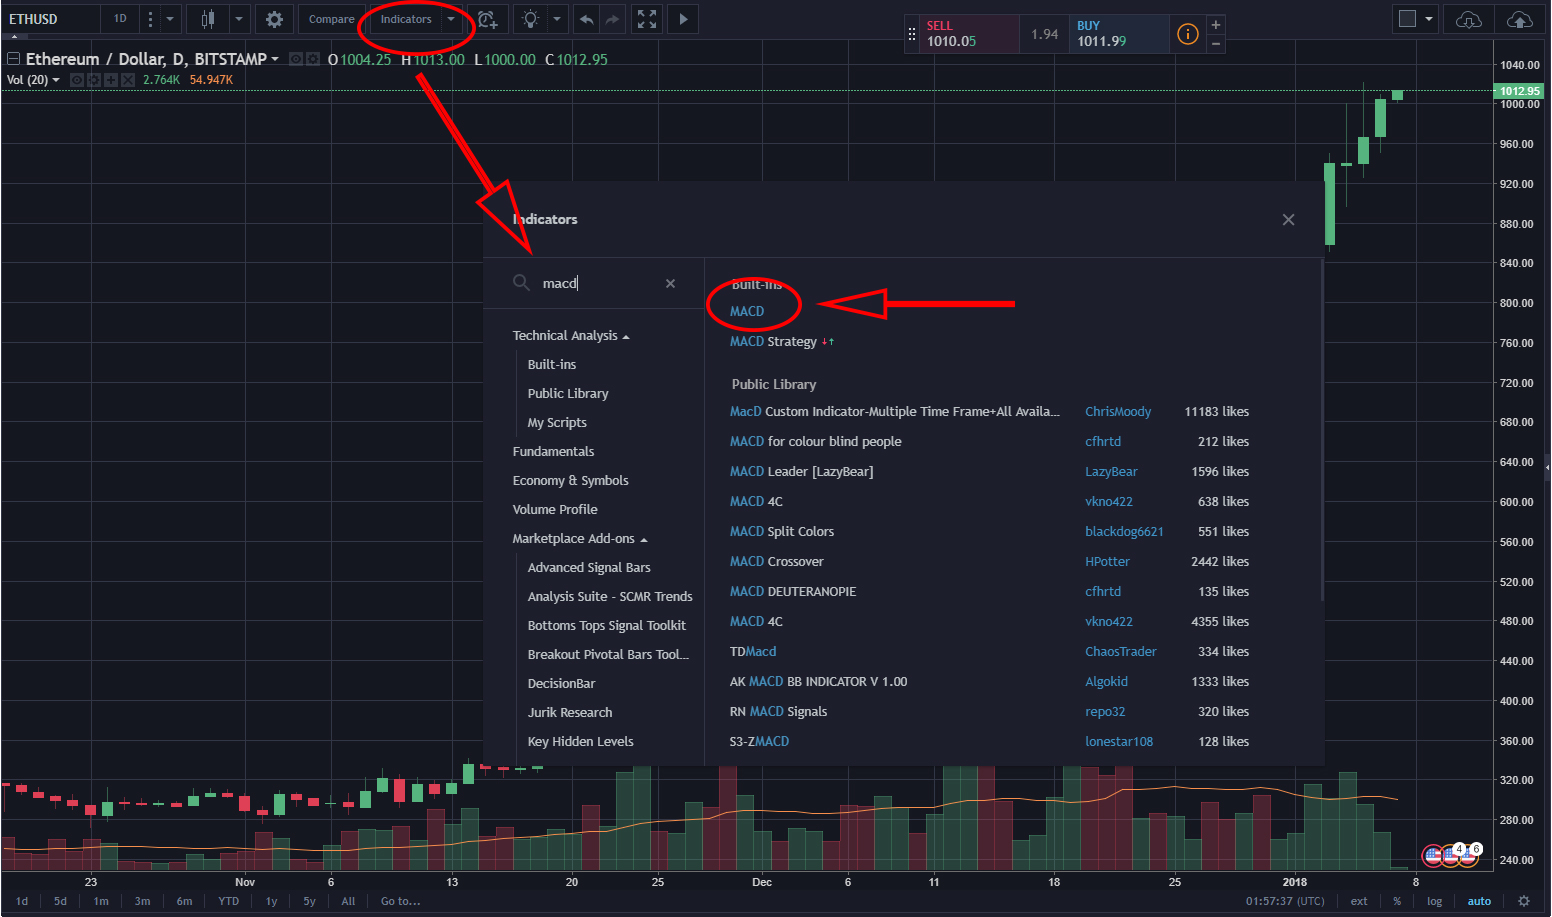Select Public Library category
1552x917 pixels.
[568, 394]
